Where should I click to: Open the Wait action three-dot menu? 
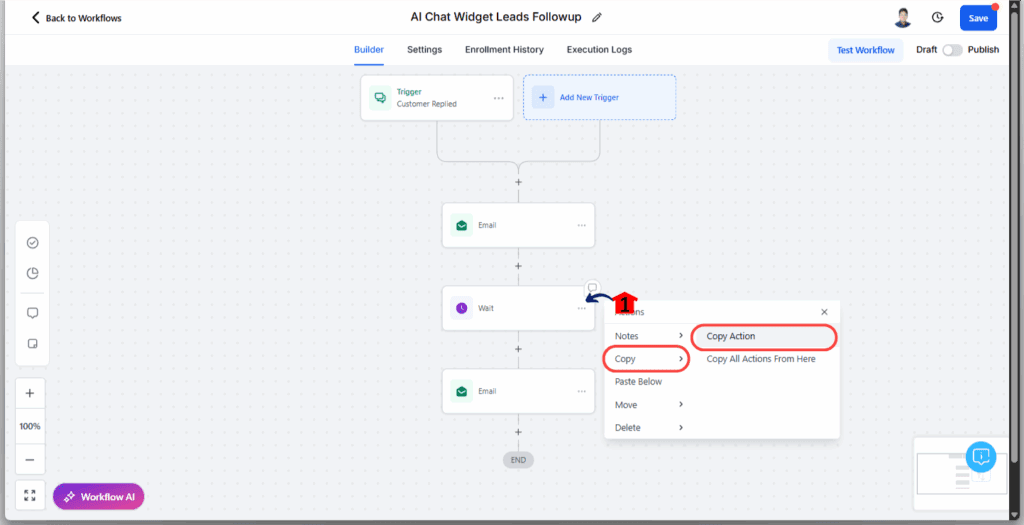[581, 308]
